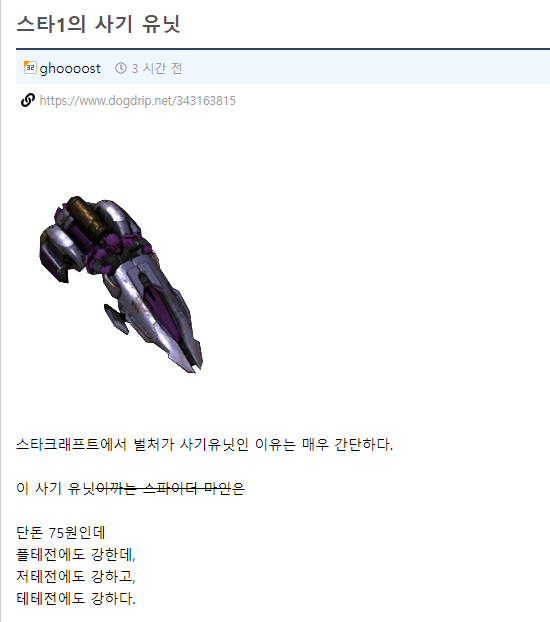Click 간단하다 ending the first sentence
The width and height of the screenshot is (550, 622).
point(363,444)
